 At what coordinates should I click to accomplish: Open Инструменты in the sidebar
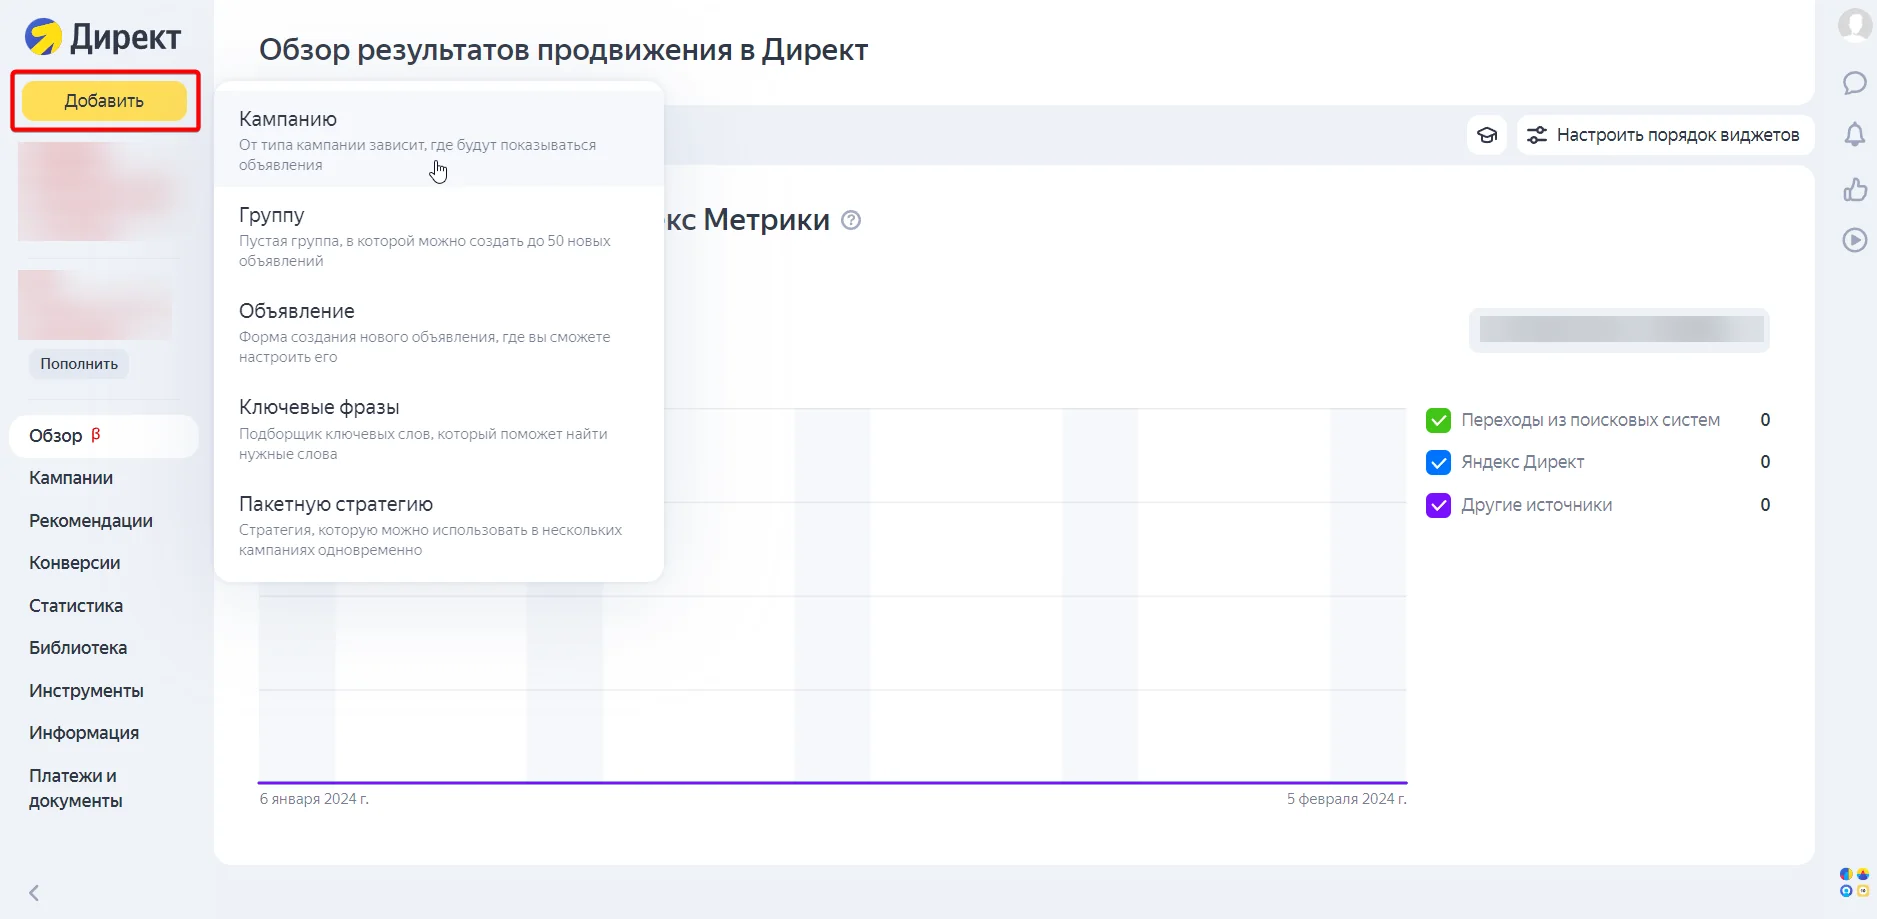point(86,691)
